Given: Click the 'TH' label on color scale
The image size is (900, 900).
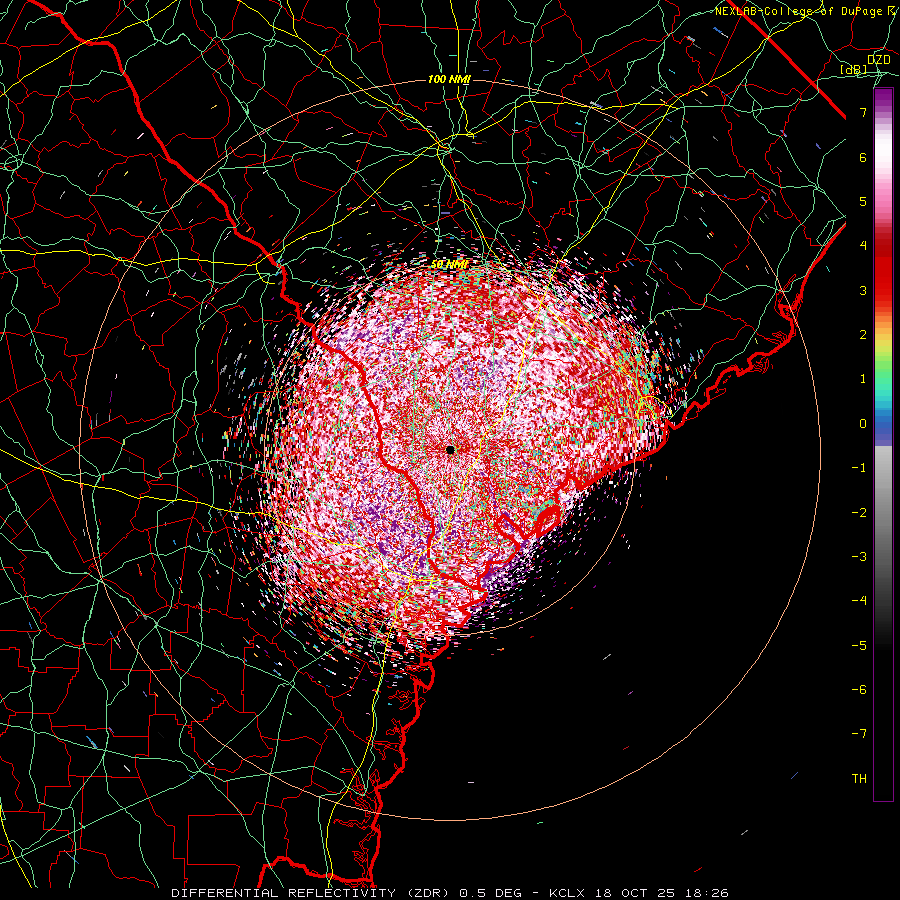Looking at the screenshot, I should coord(859,779).
